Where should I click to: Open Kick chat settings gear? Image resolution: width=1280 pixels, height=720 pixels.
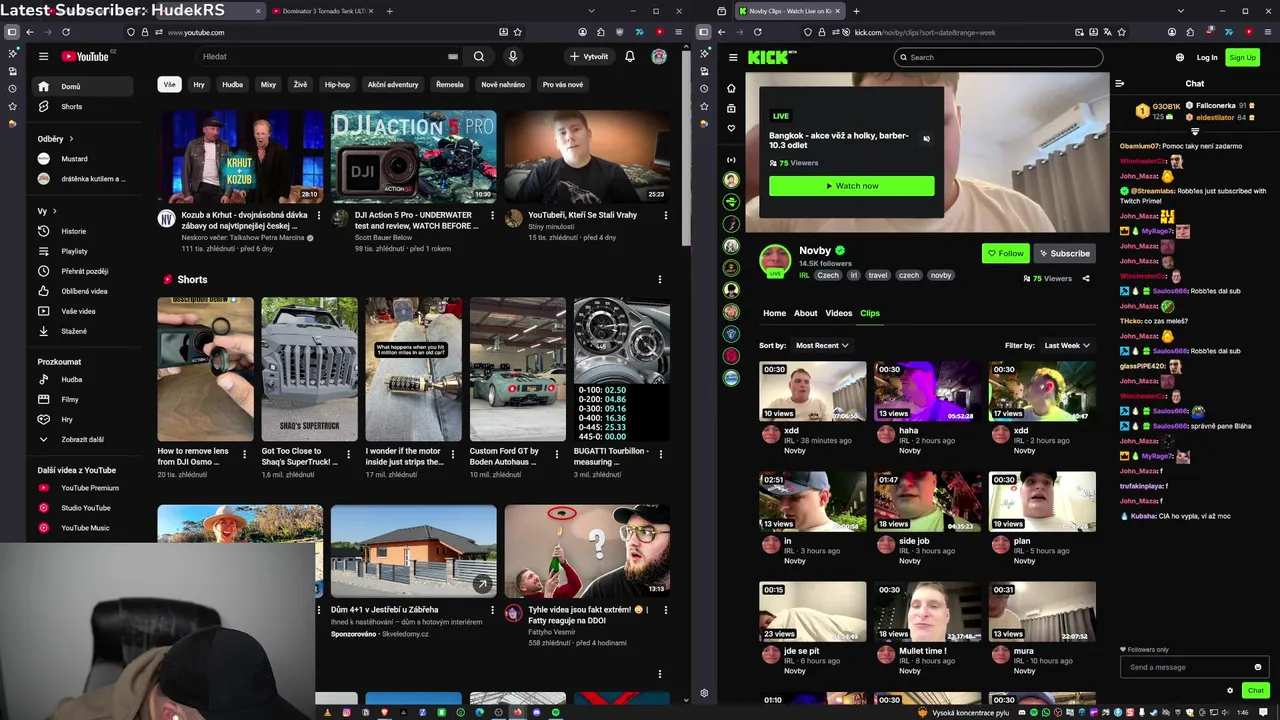coord(1230,690)
